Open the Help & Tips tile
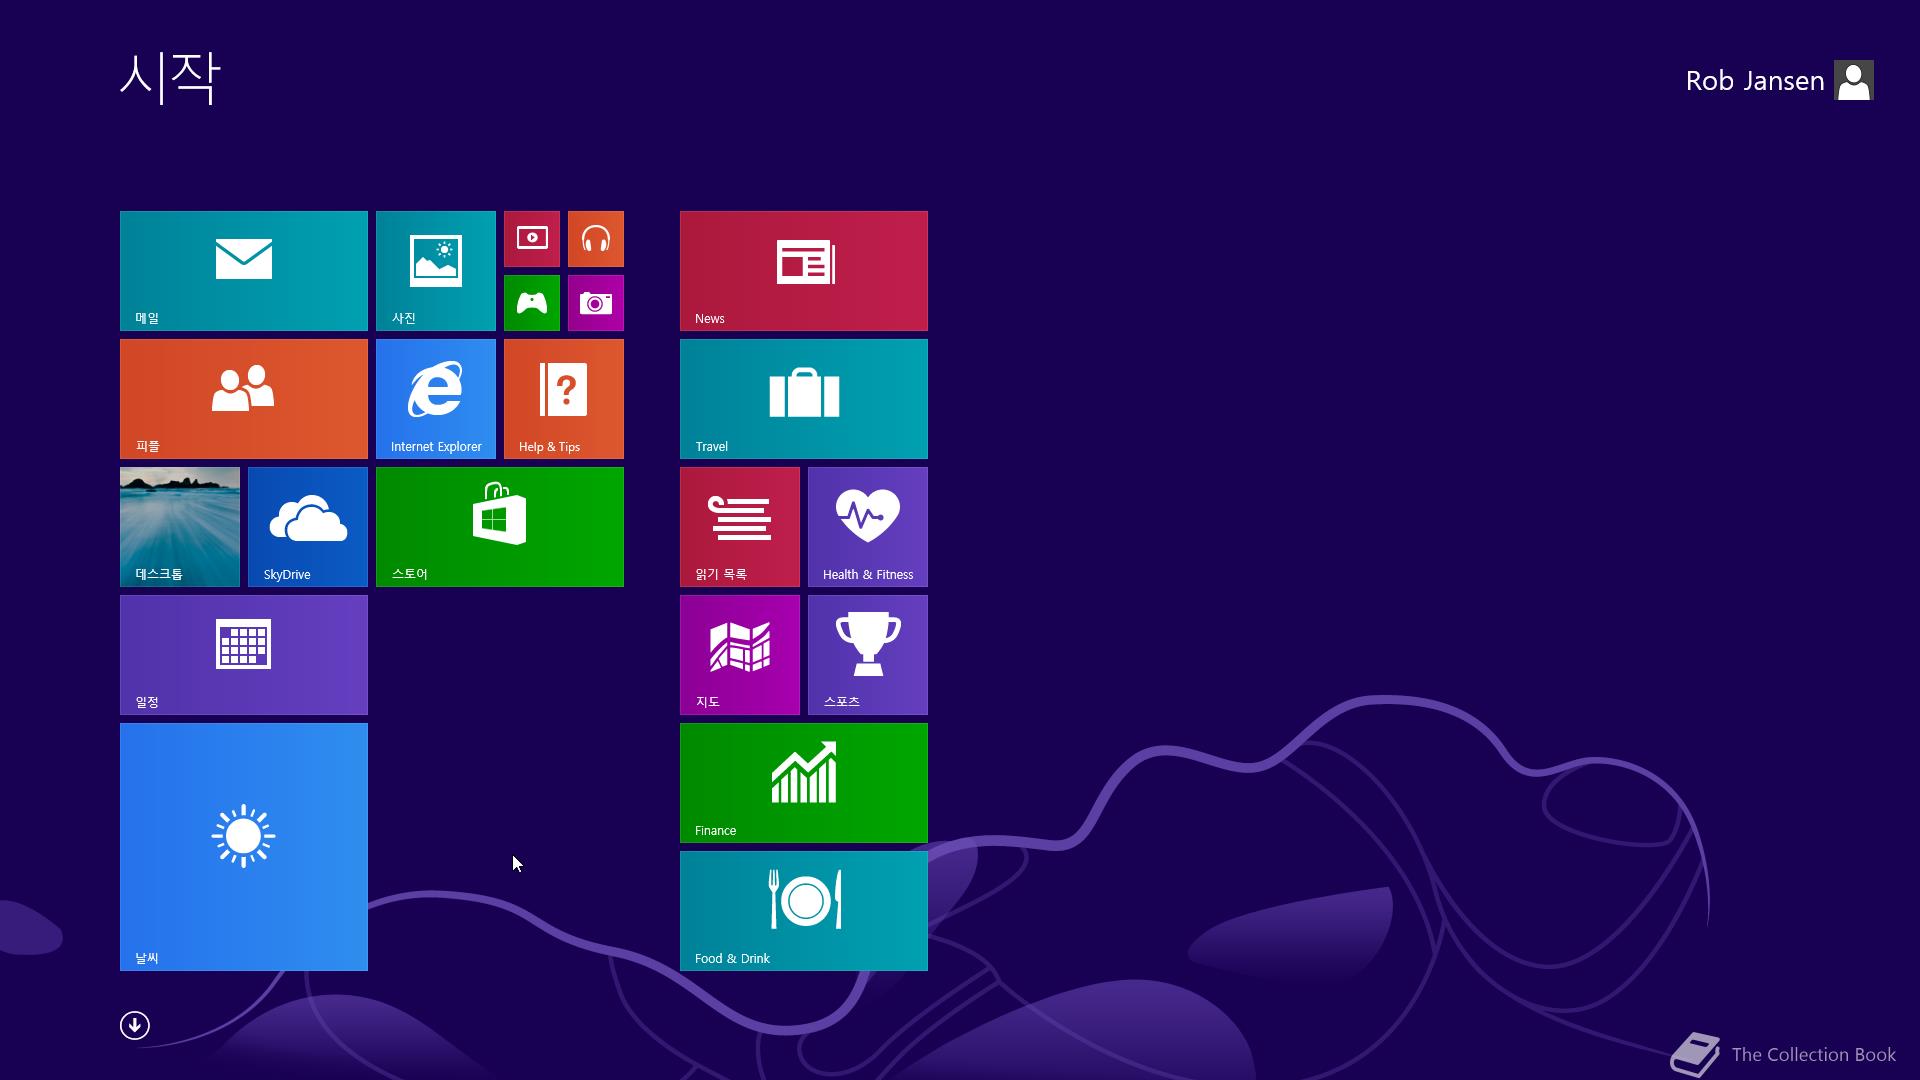Screen dimensions: 1920x1080 [x=564, y=399]
